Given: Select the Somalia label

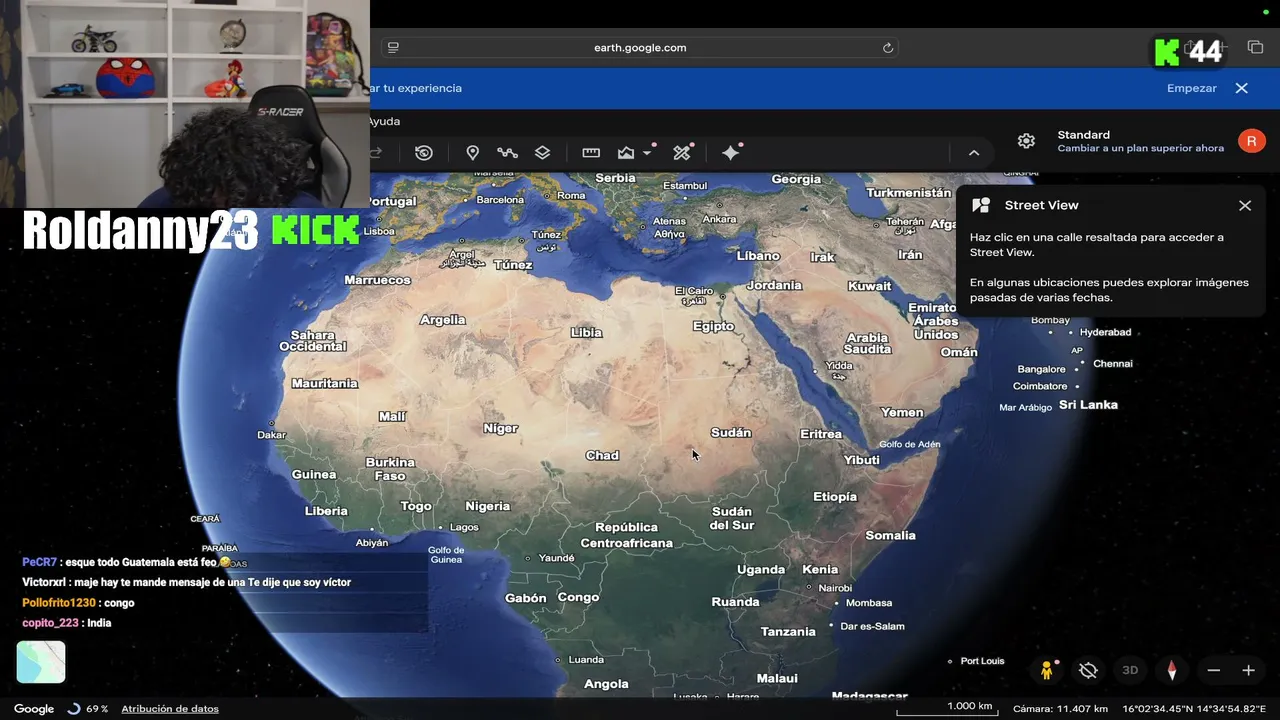Looking at the screenshot, I should pyautogui.click(x=891, y=535).
